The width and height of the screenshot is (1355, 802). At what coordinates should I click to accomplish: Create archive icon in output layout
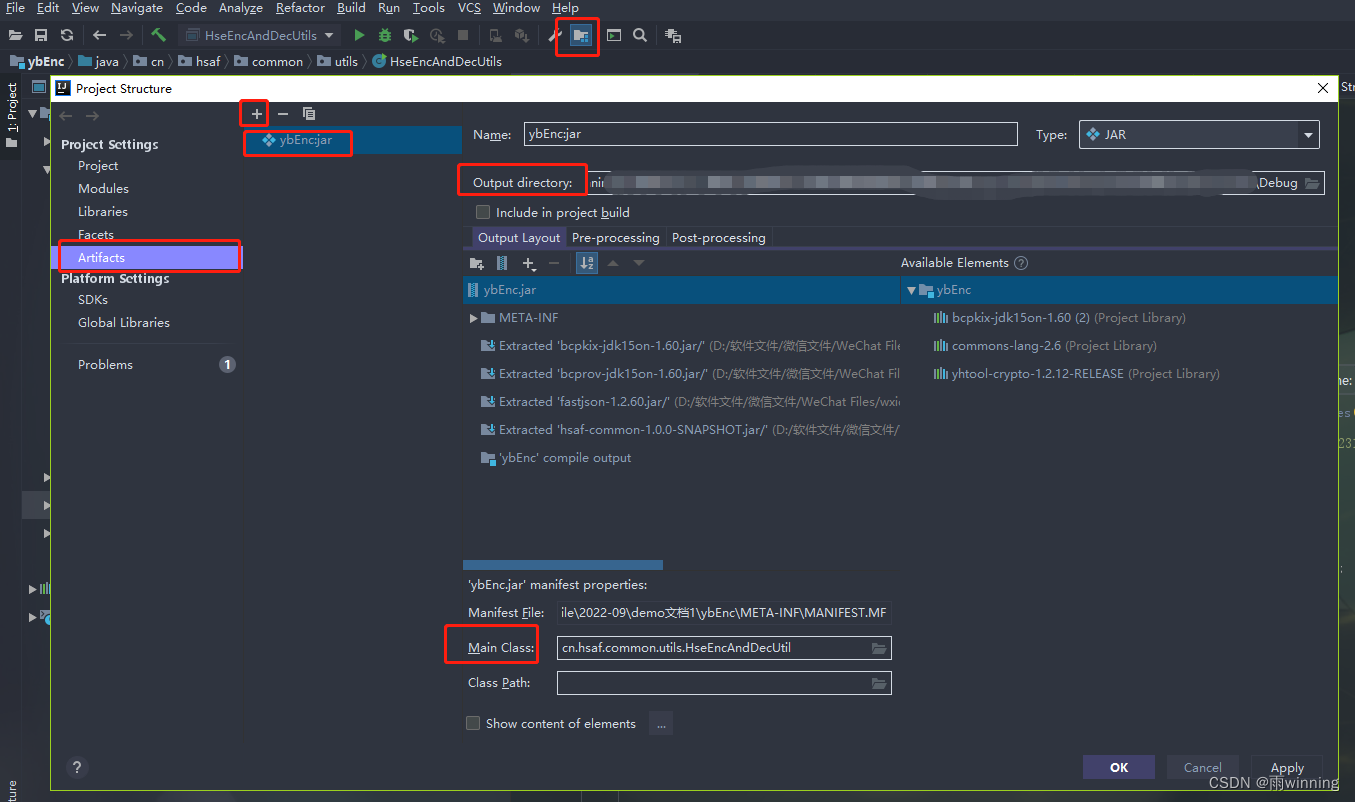502,263
